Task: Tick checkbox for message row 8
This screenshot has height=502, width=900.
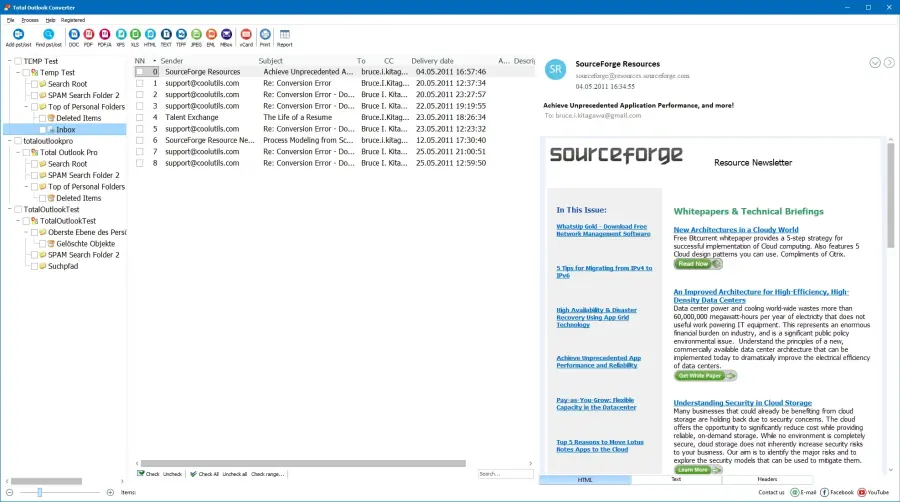Action: click(x=139, y=163)
